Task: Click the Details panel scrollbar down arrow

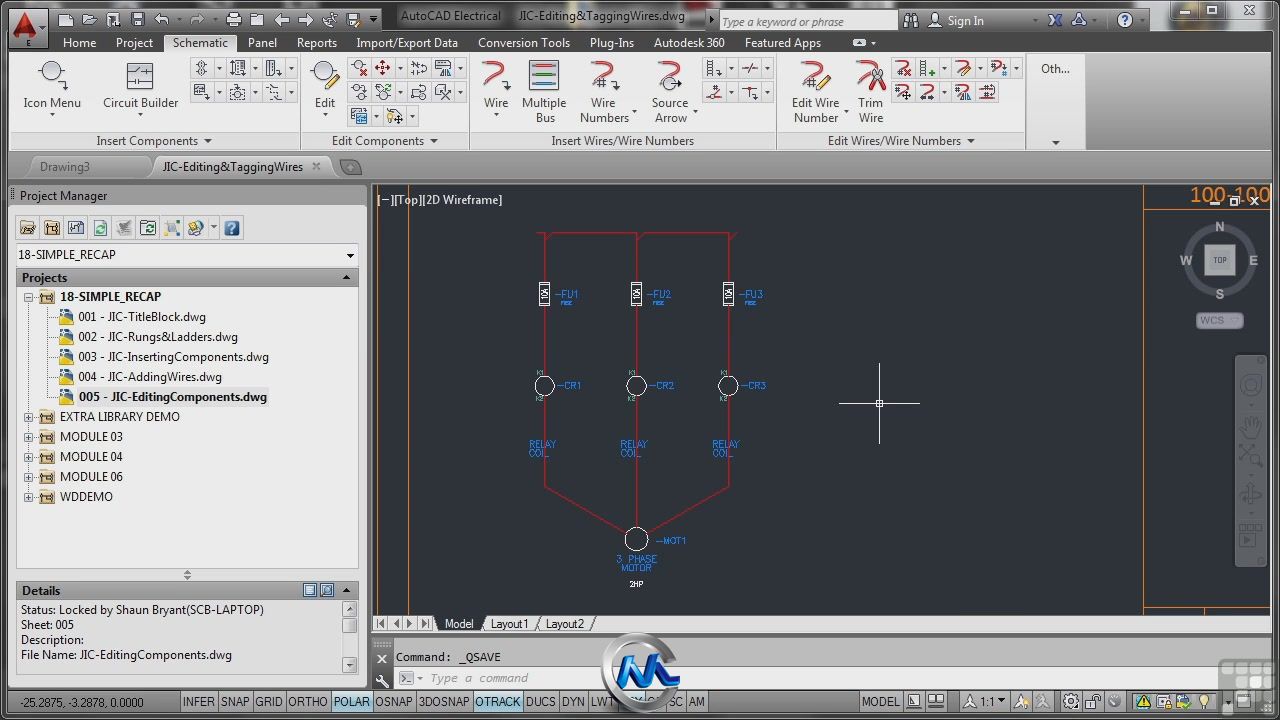Action: point(349,664)
